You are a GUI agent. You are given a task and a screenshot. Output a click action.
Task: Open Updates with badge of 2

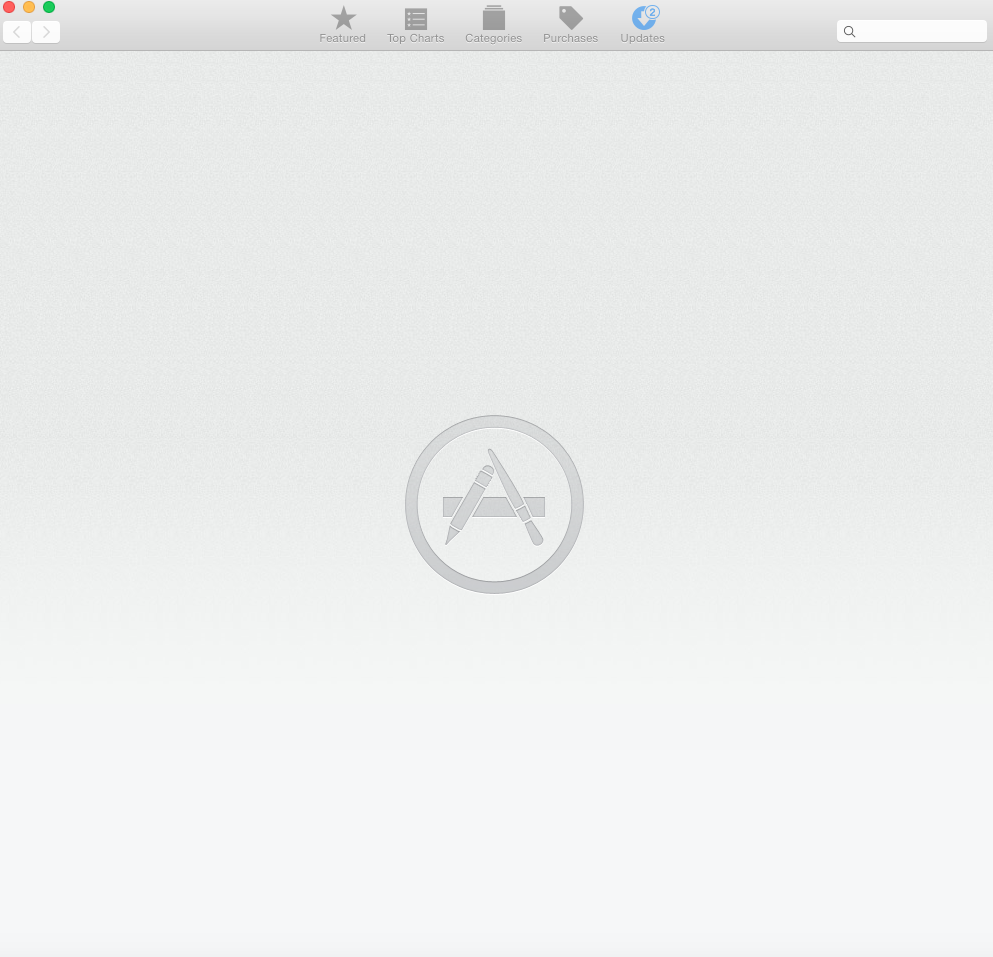tap(643, 25)
